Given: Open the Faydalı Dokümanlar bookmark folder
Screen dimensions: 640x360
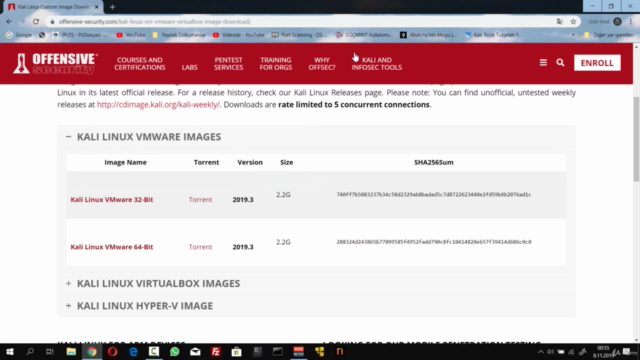Looking at the screenshot, I should (179, 35).
